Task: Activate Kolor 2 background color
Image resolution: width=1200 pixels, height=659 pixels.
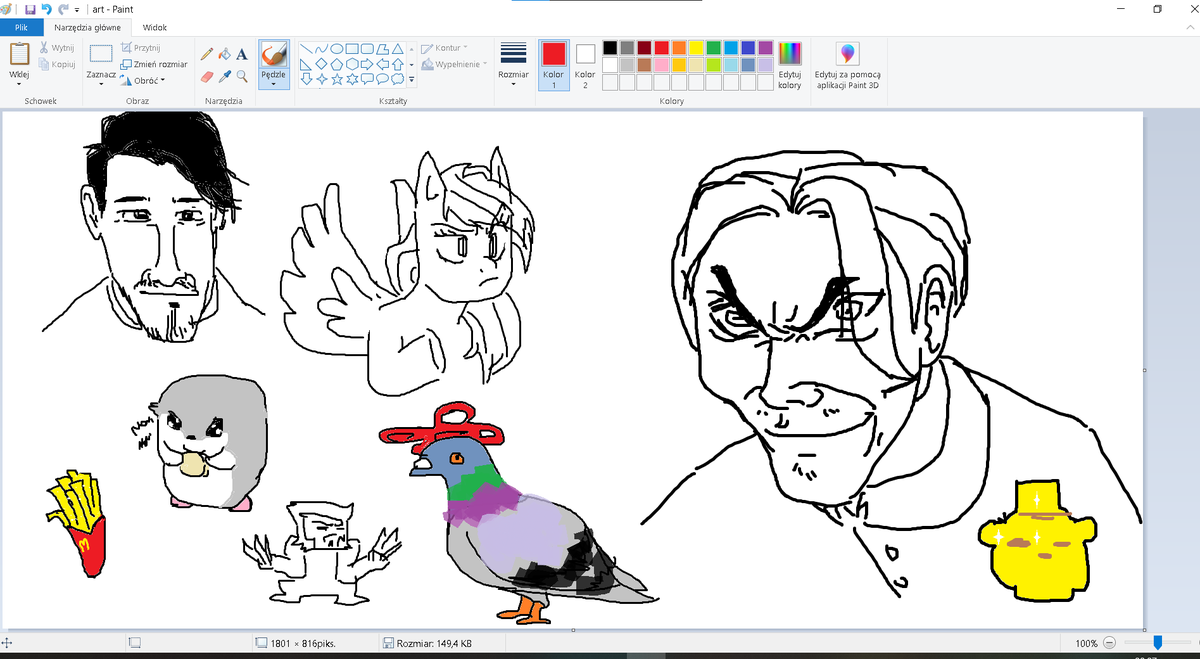Action: [x=585, y=65]
